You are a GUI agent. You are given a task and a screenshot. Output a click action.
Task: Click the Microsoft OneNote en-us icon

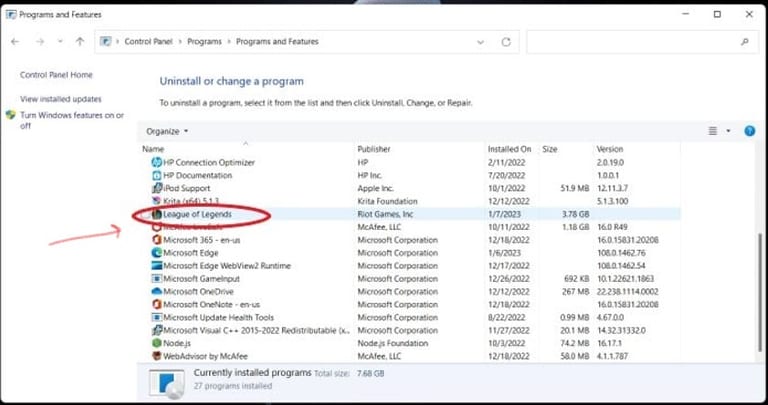[x=157, y=304]
